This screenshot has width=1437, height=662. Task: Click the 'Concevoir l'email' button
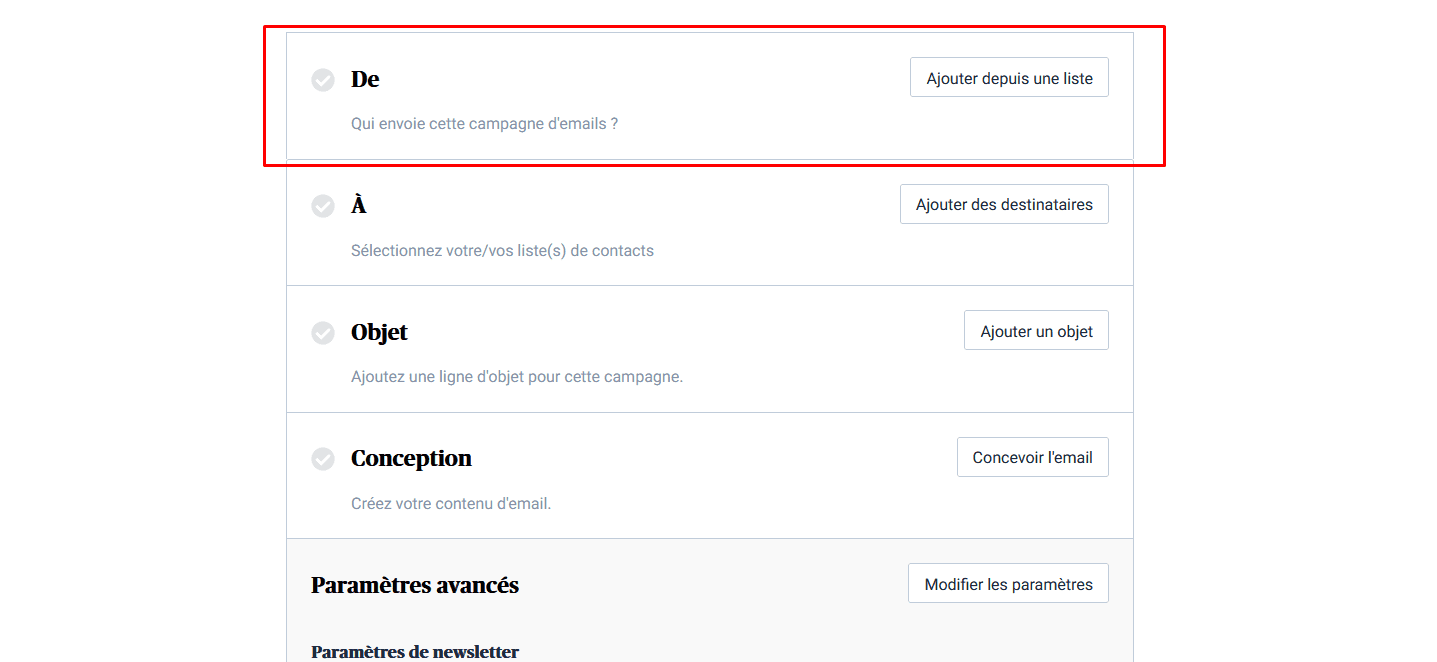click(1032, 457)
